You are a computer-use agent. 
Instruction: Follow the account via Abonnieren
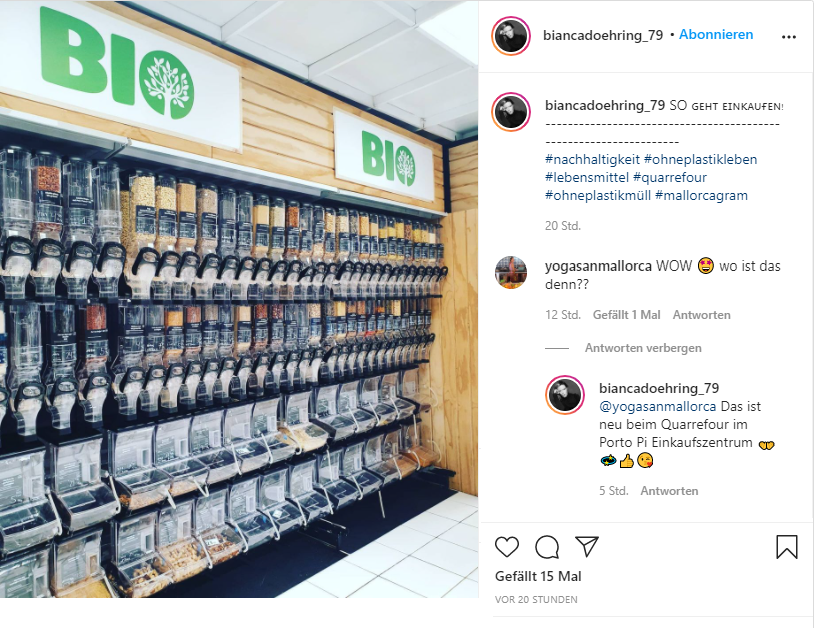point(716,35)
